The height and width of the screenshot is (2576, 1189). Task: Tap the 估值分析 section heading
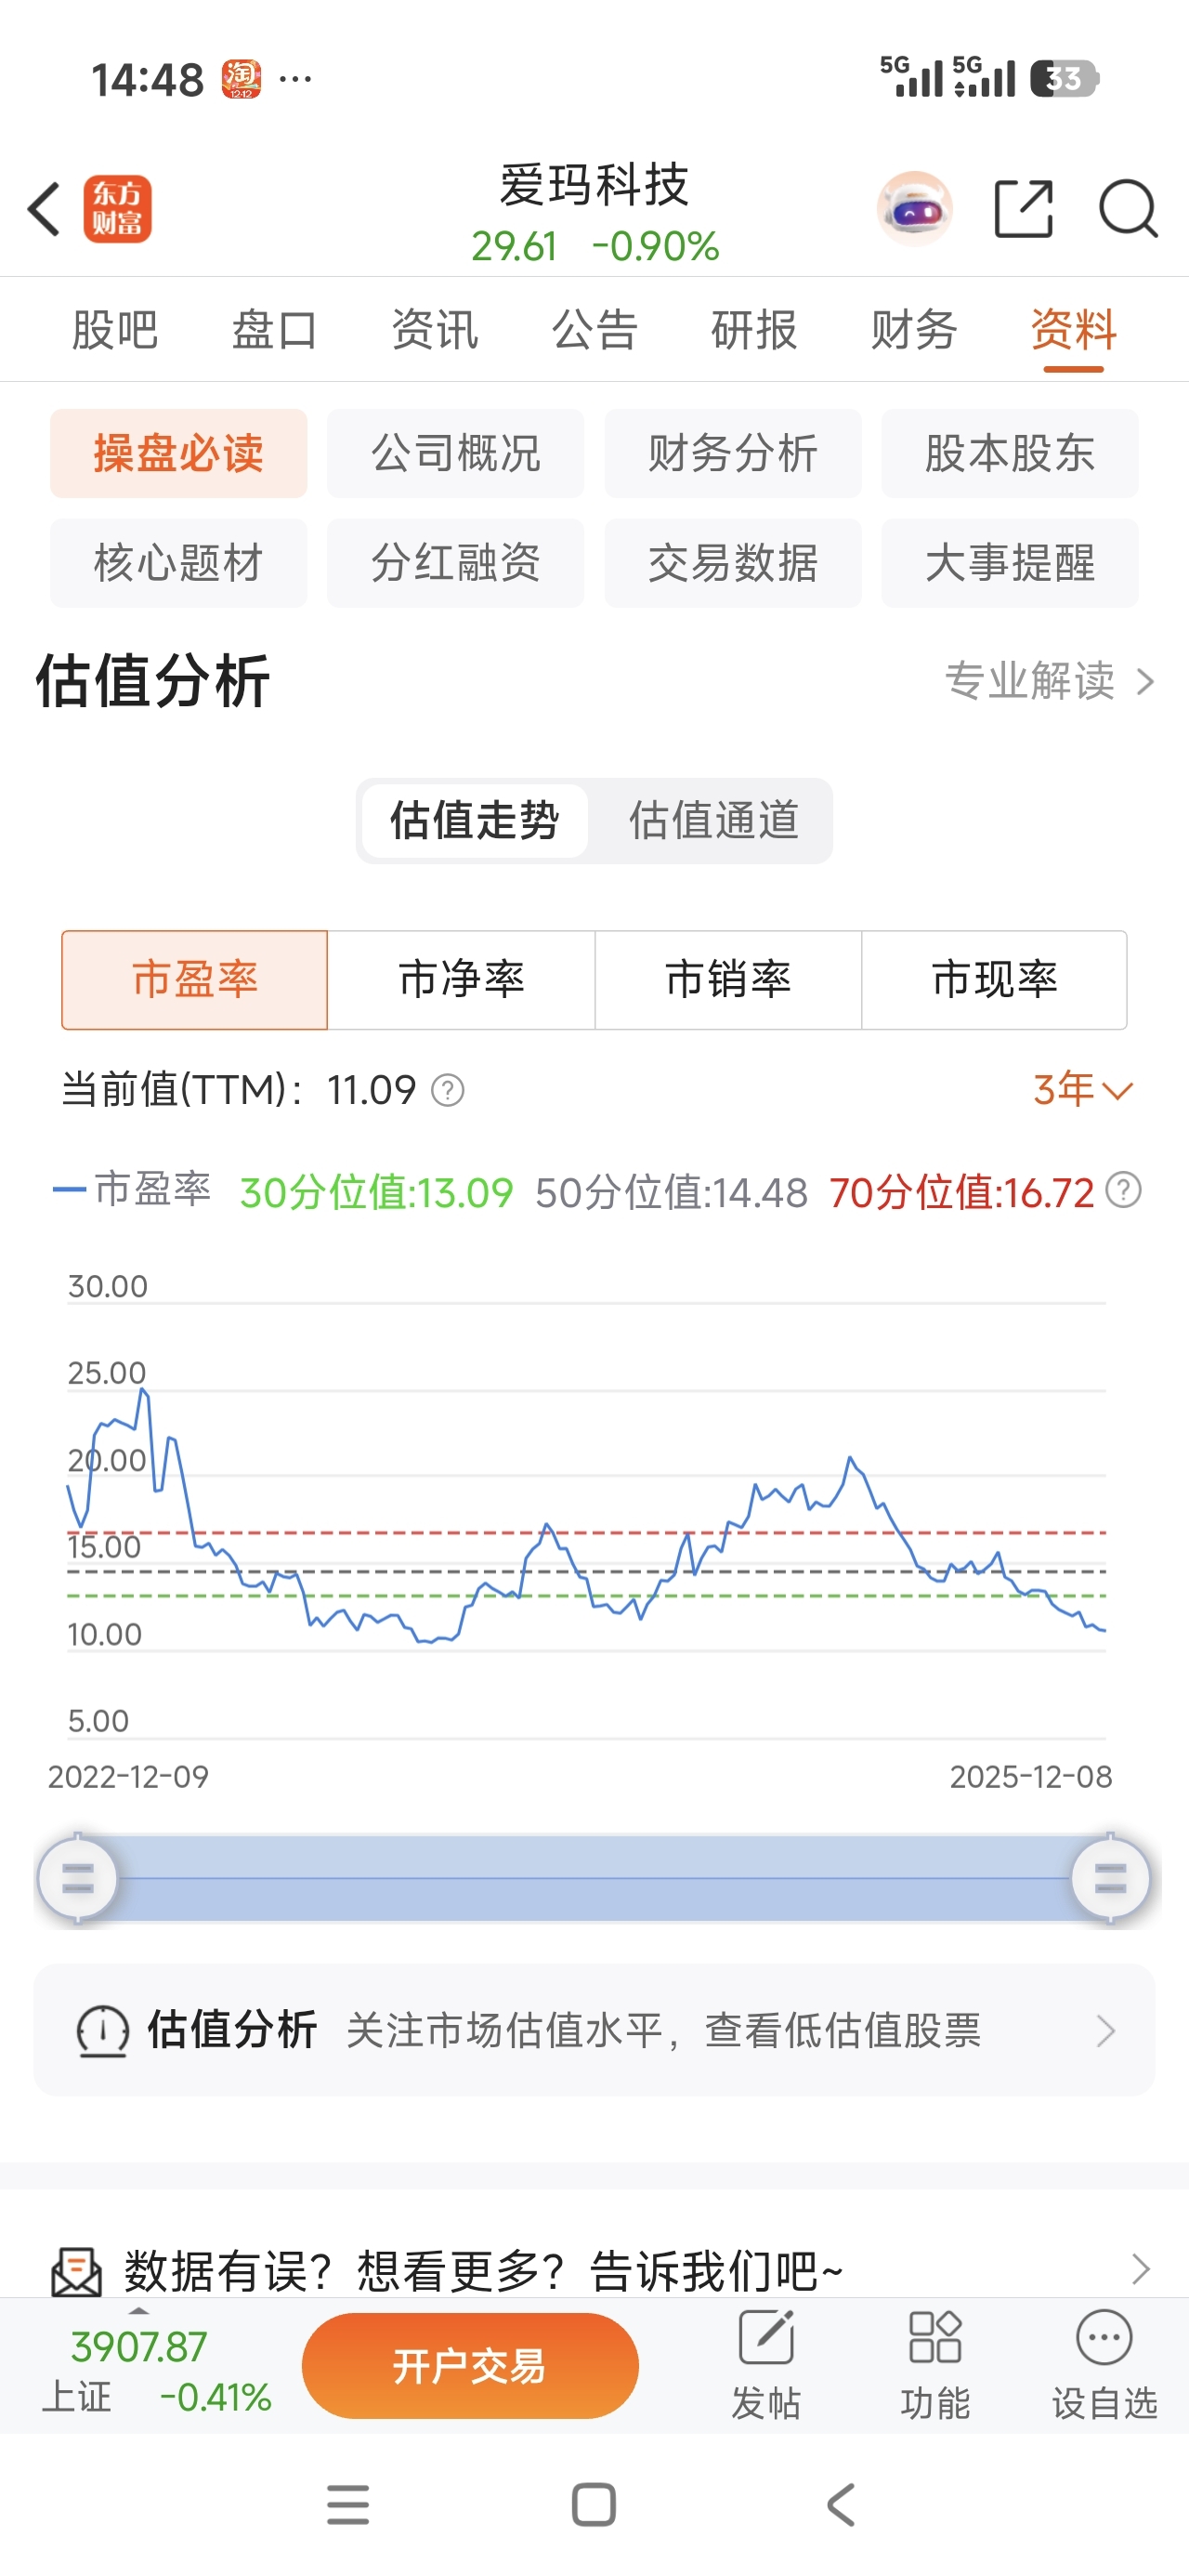pos(152,681)
